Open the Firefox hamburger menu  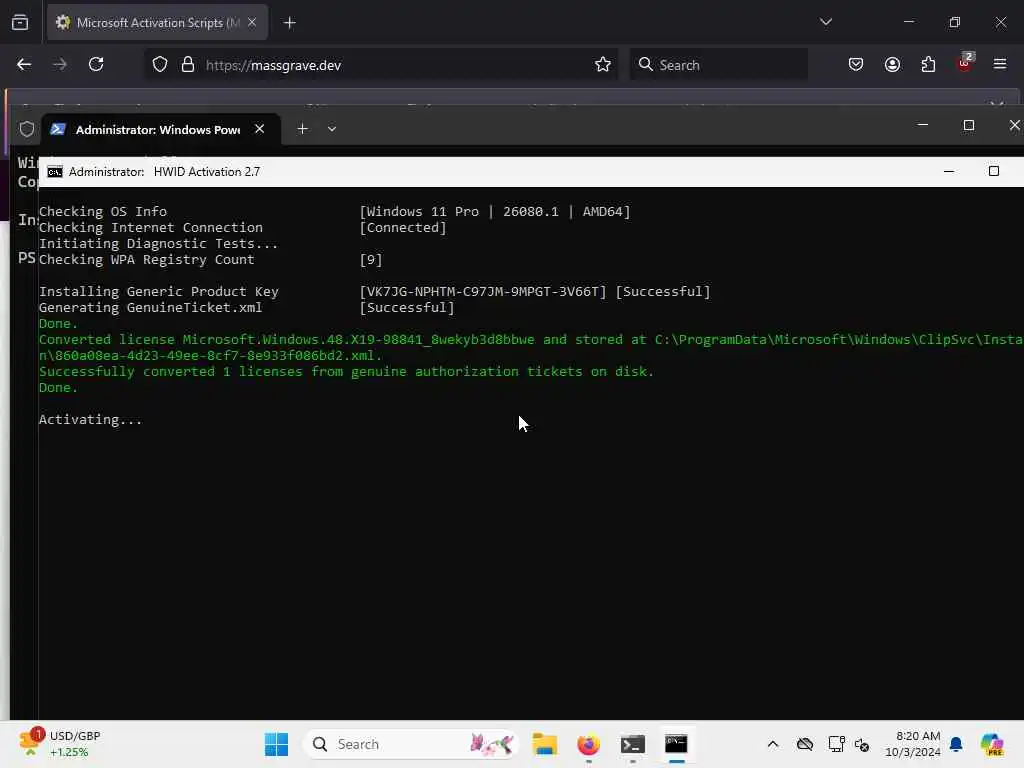pos(1000,64)
